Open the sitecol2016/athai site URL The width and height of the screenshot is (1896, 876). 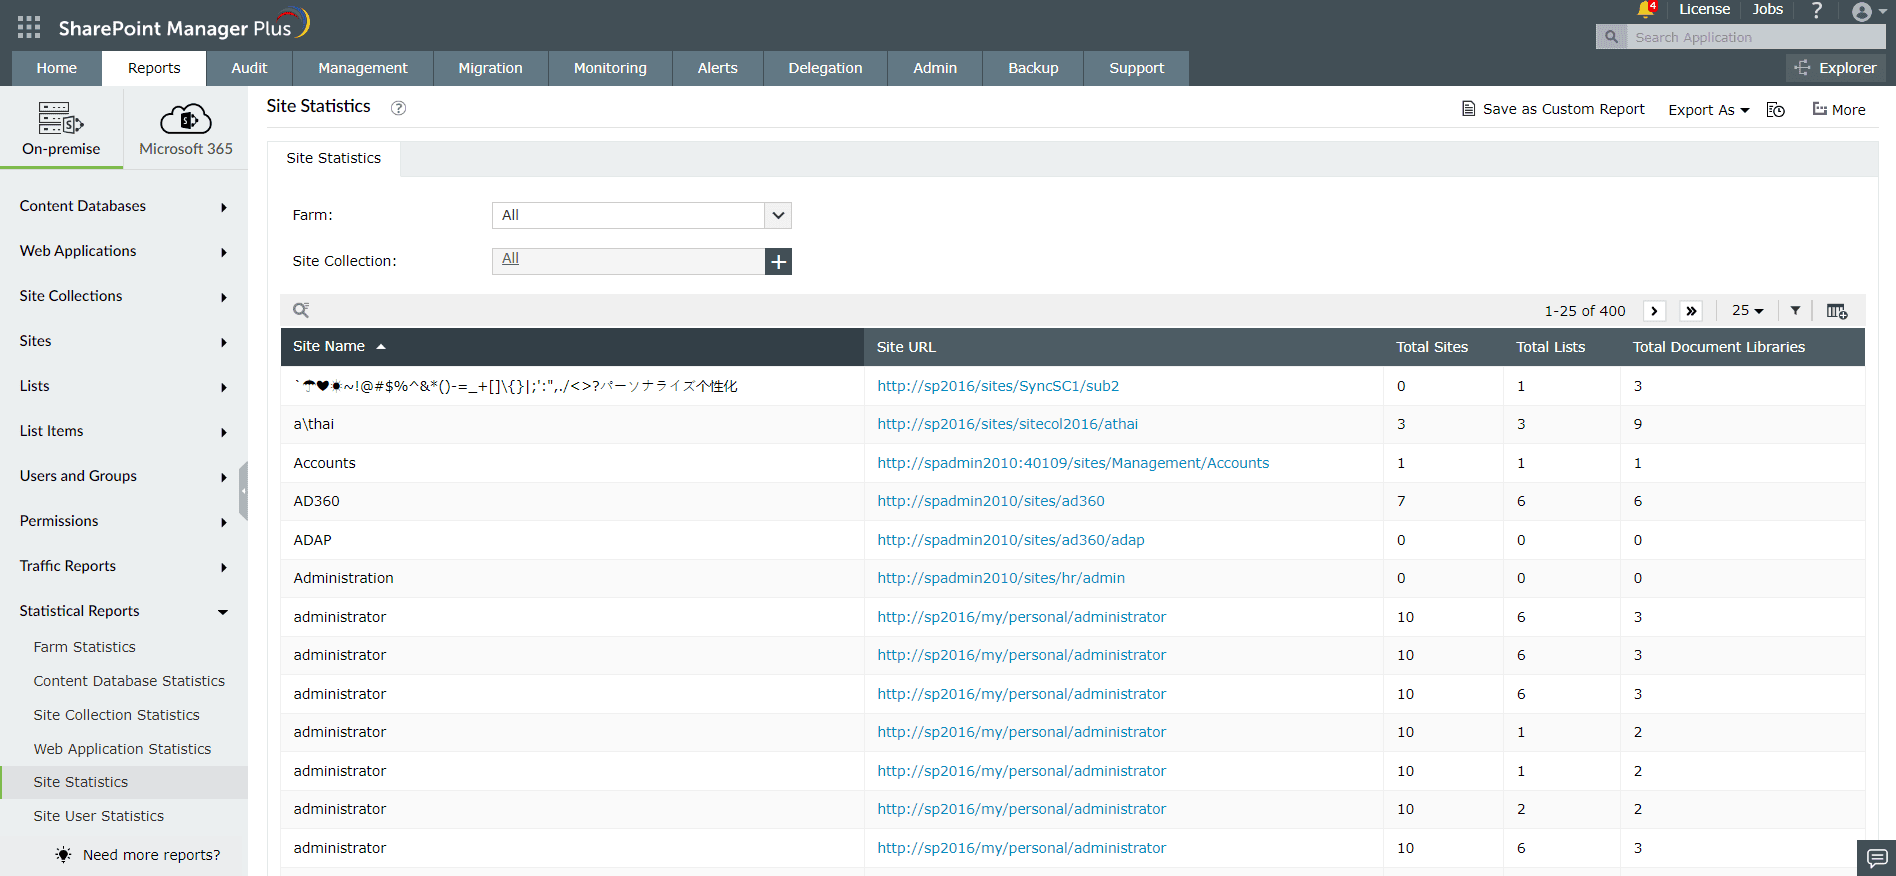click(1008, 424)
